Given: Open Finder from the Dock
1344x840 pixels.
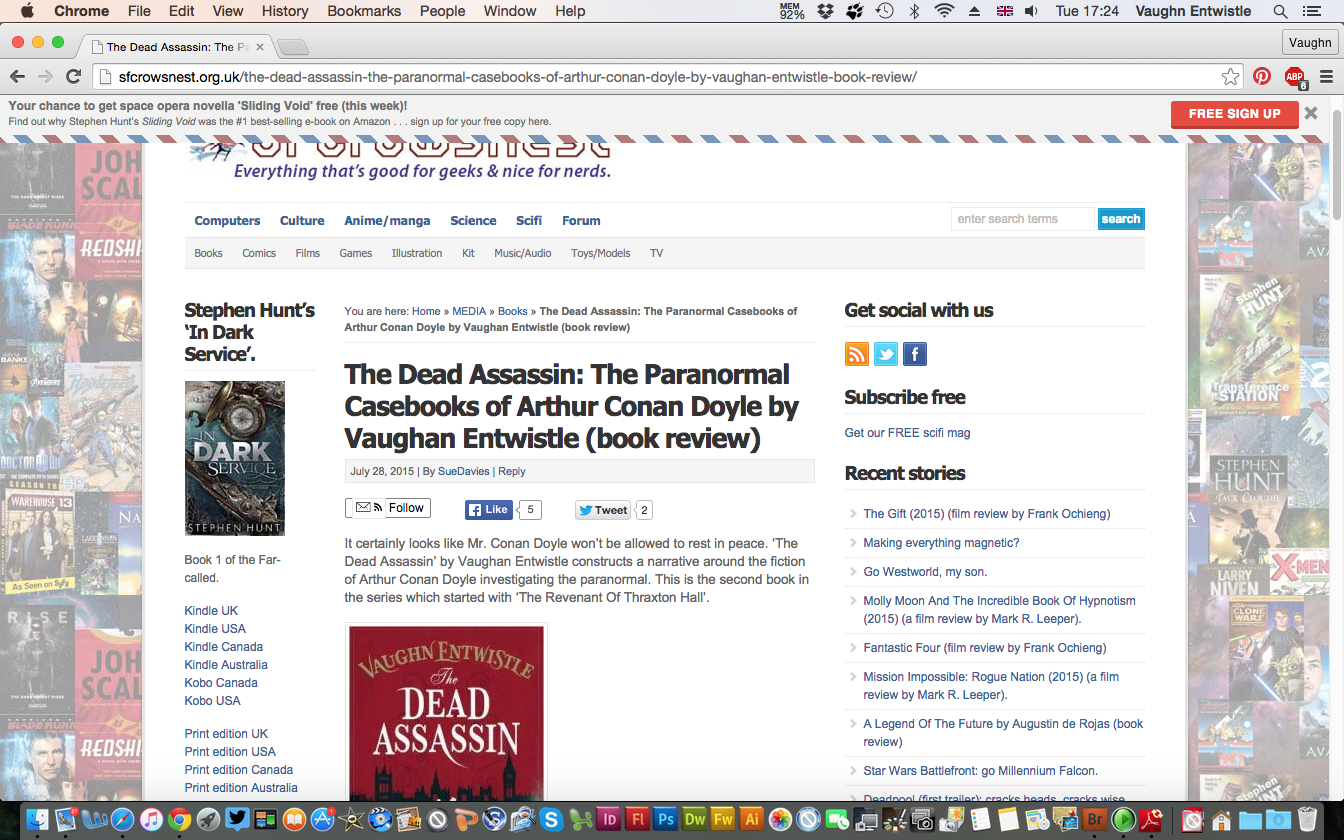Looking at the screenshot, I should 38,820.
